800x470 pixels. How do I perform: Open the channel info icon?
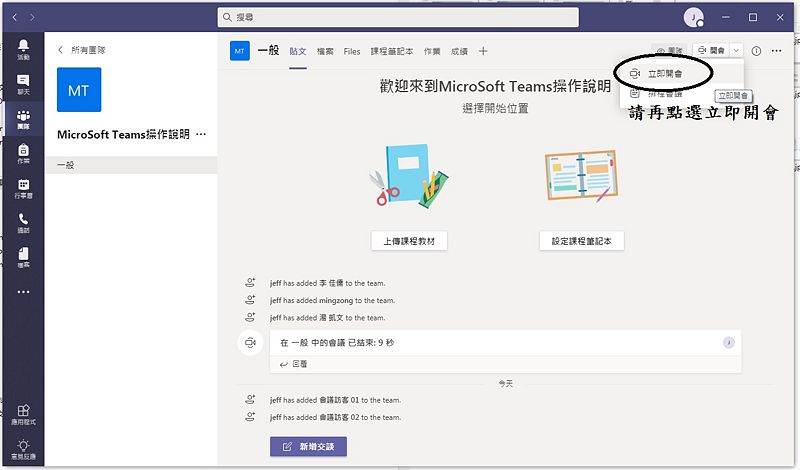(x=756, y=51)
